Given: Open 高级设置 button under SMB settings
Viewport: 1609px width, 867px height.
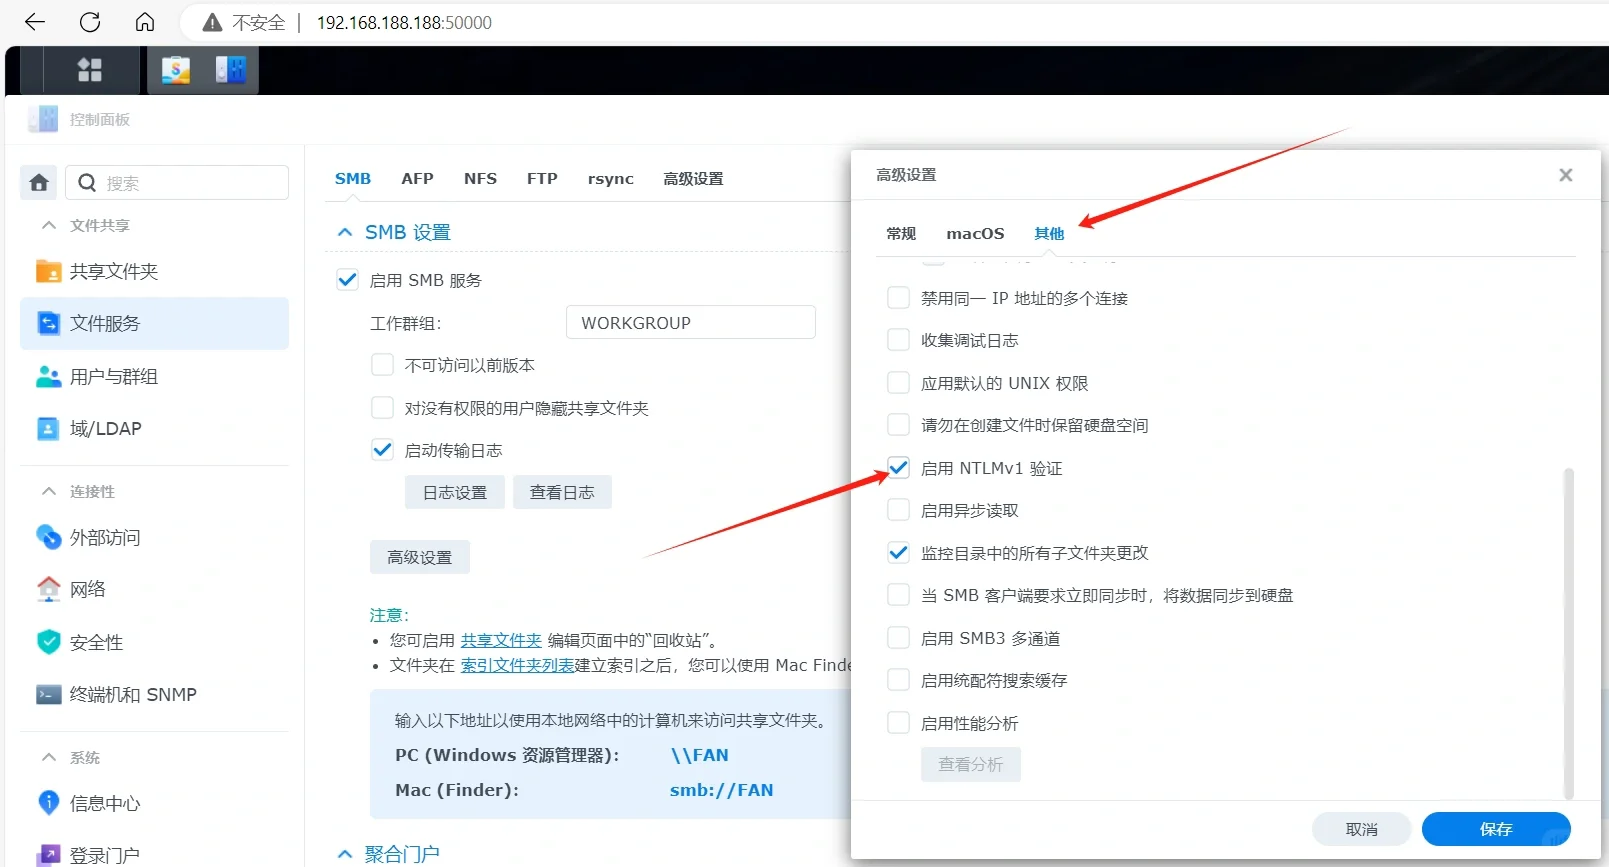Looking at the screenshot, I should 420,557.
